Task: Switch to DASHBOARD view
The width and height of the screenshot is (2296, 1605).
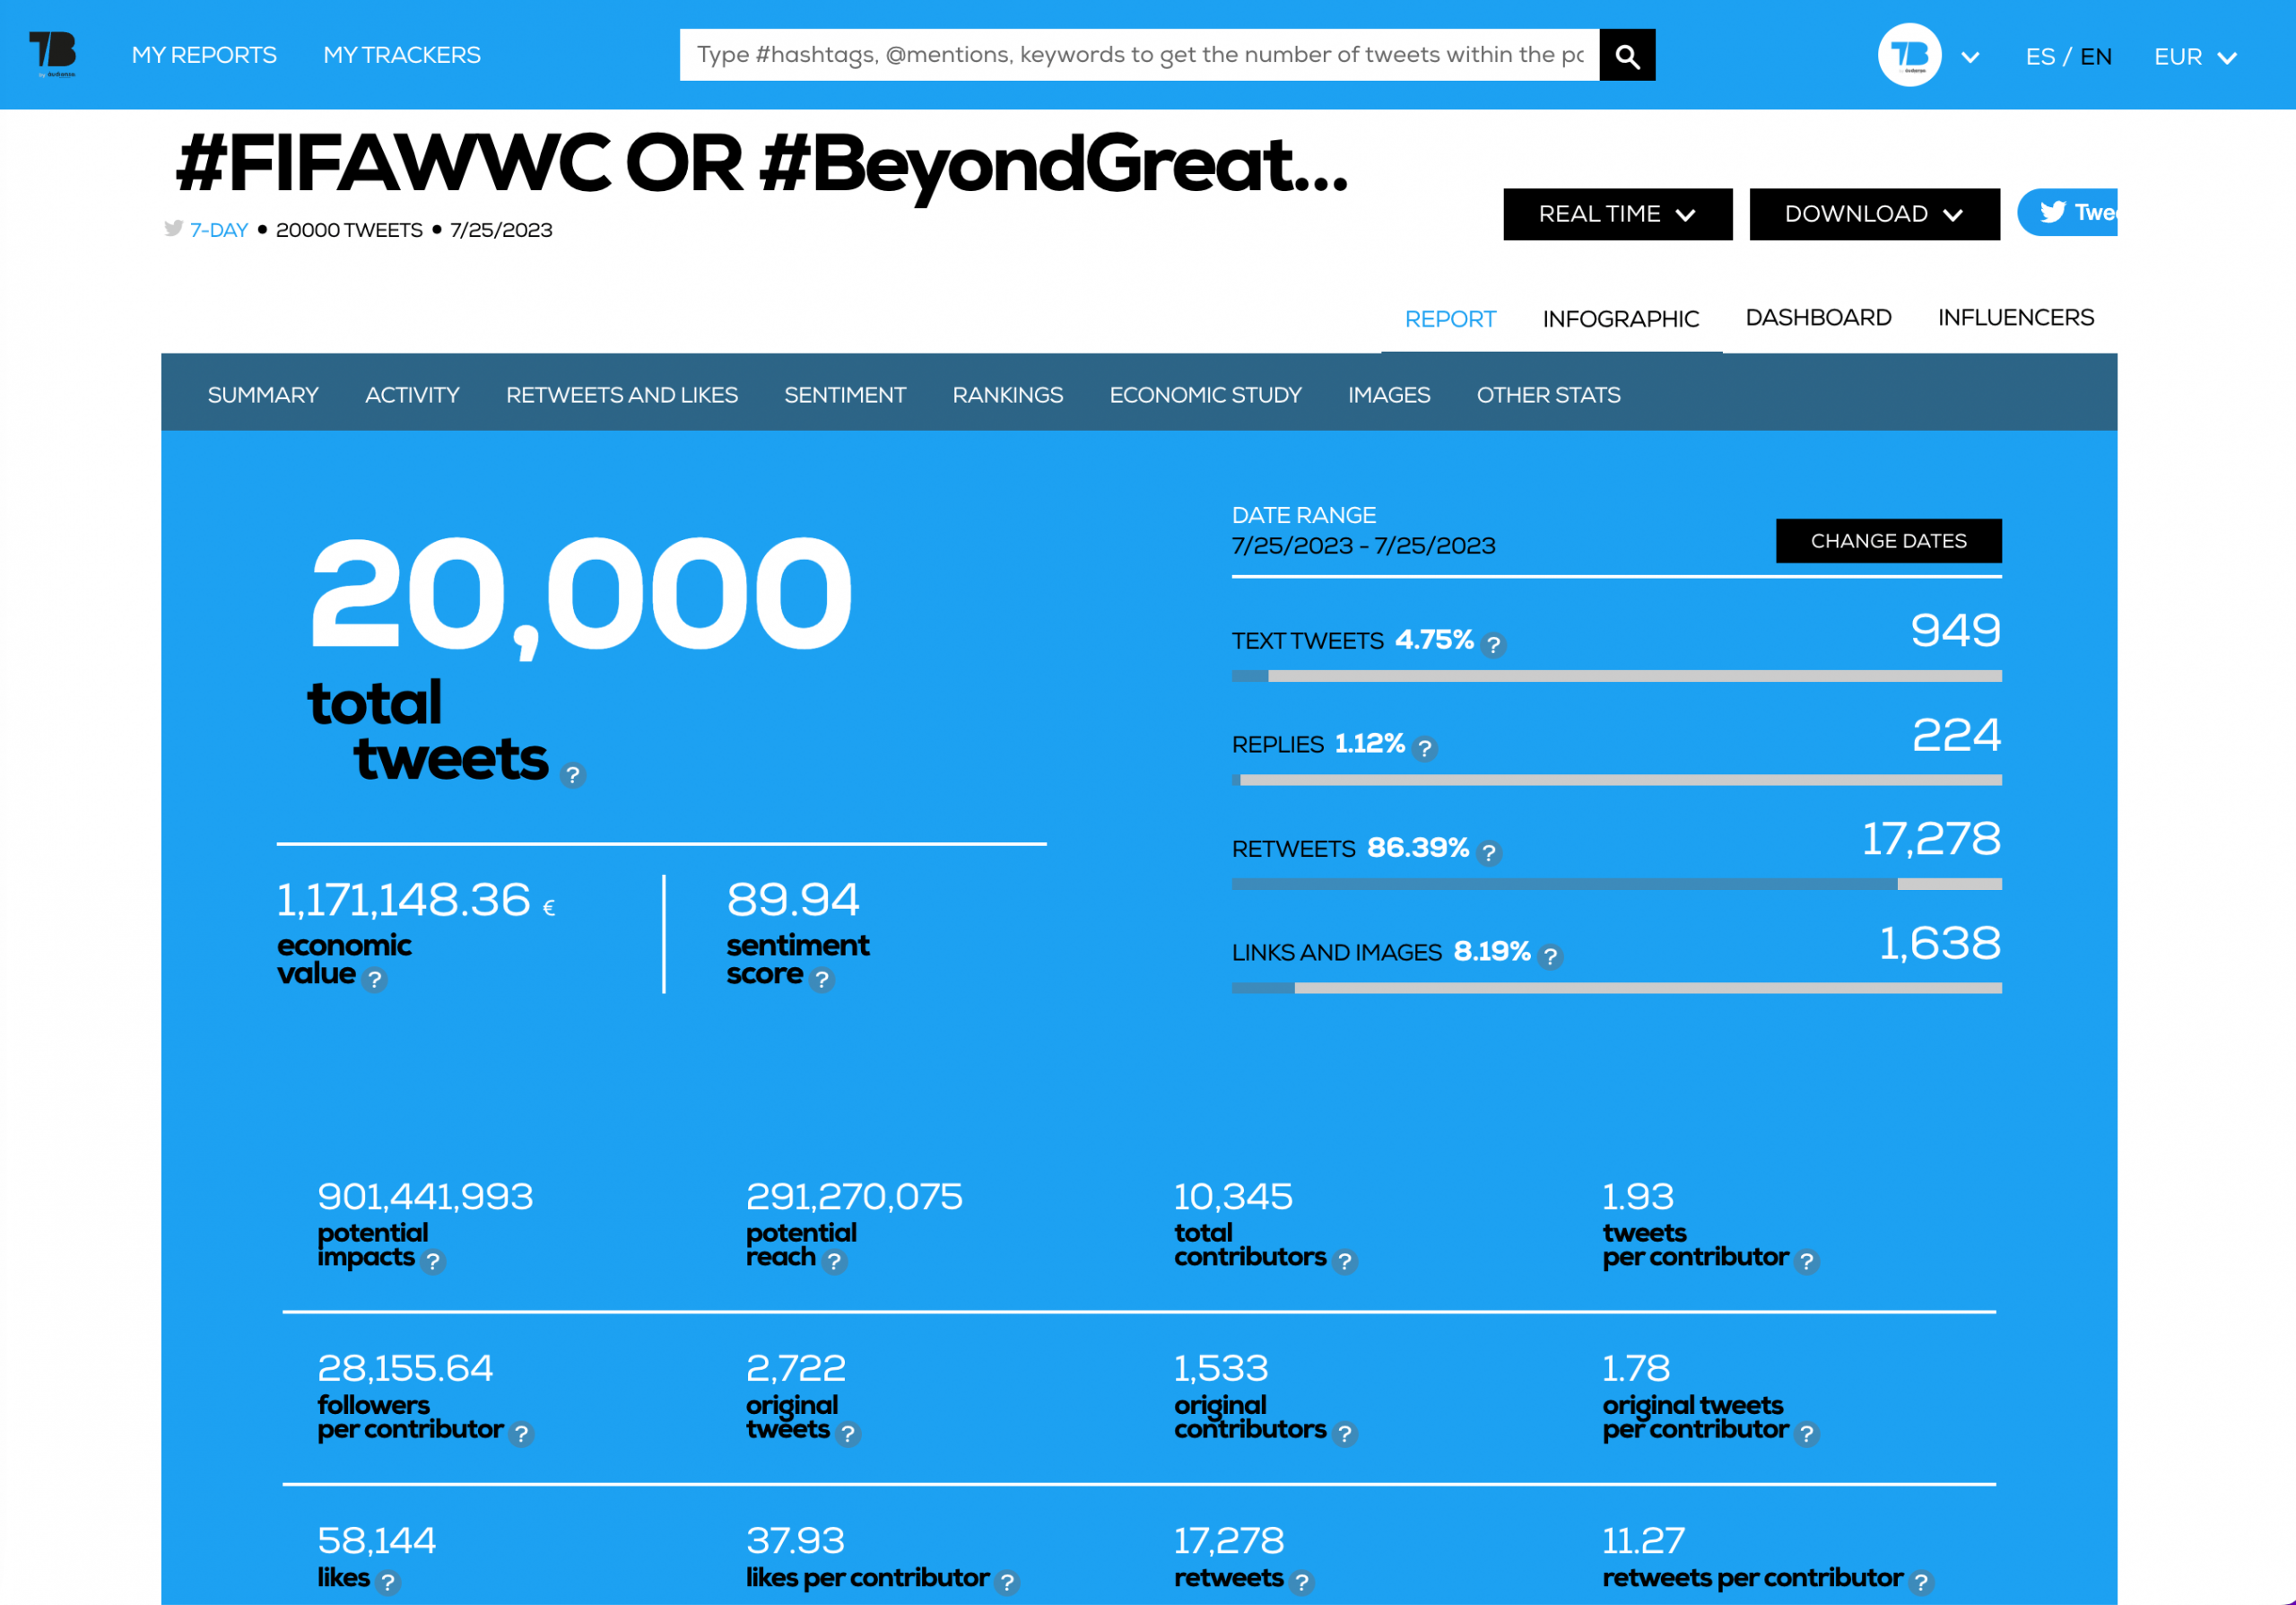Action: tap(1820, 316)
